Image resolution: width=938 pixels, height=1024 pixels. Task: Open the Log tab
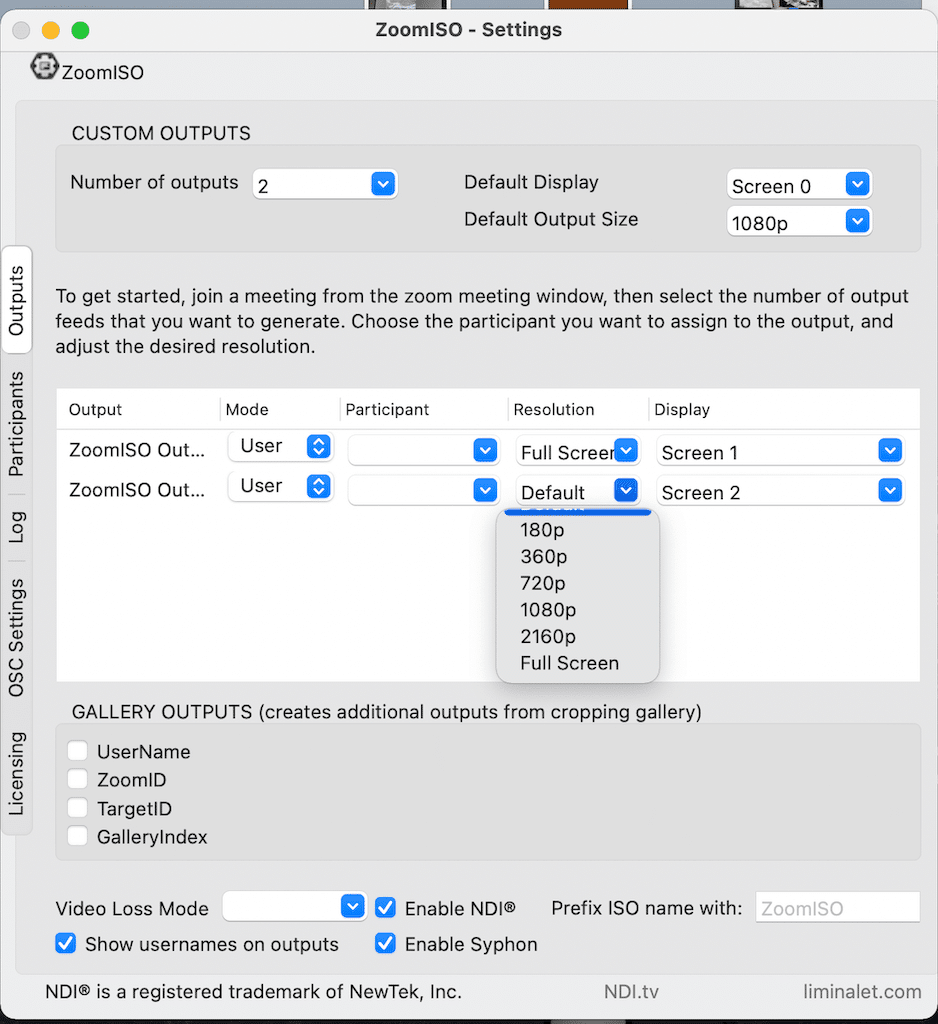tap(16, 527)
